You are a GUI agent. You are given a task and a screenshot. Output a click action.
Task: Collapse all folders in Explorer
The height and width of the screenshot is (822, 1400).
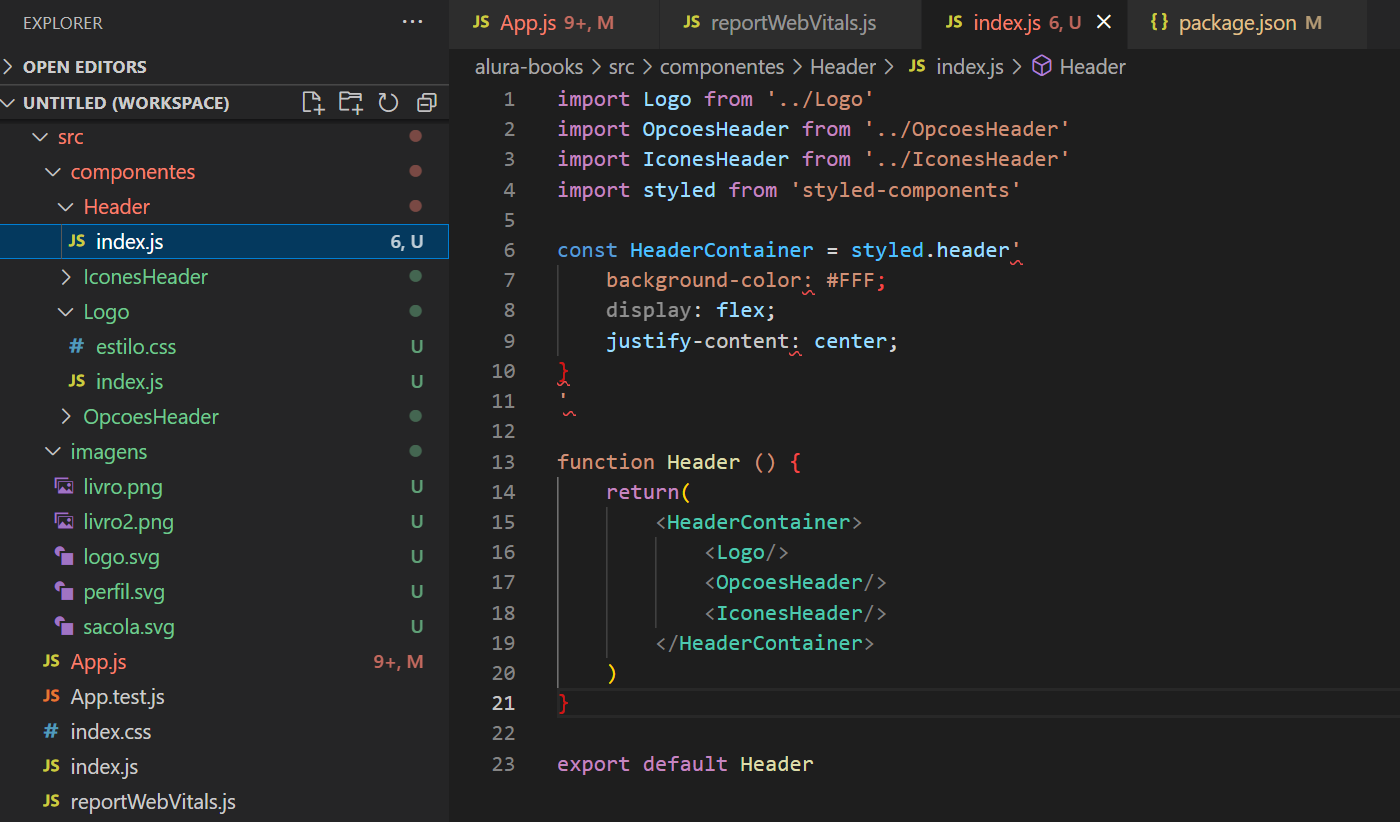coord(427,102)
